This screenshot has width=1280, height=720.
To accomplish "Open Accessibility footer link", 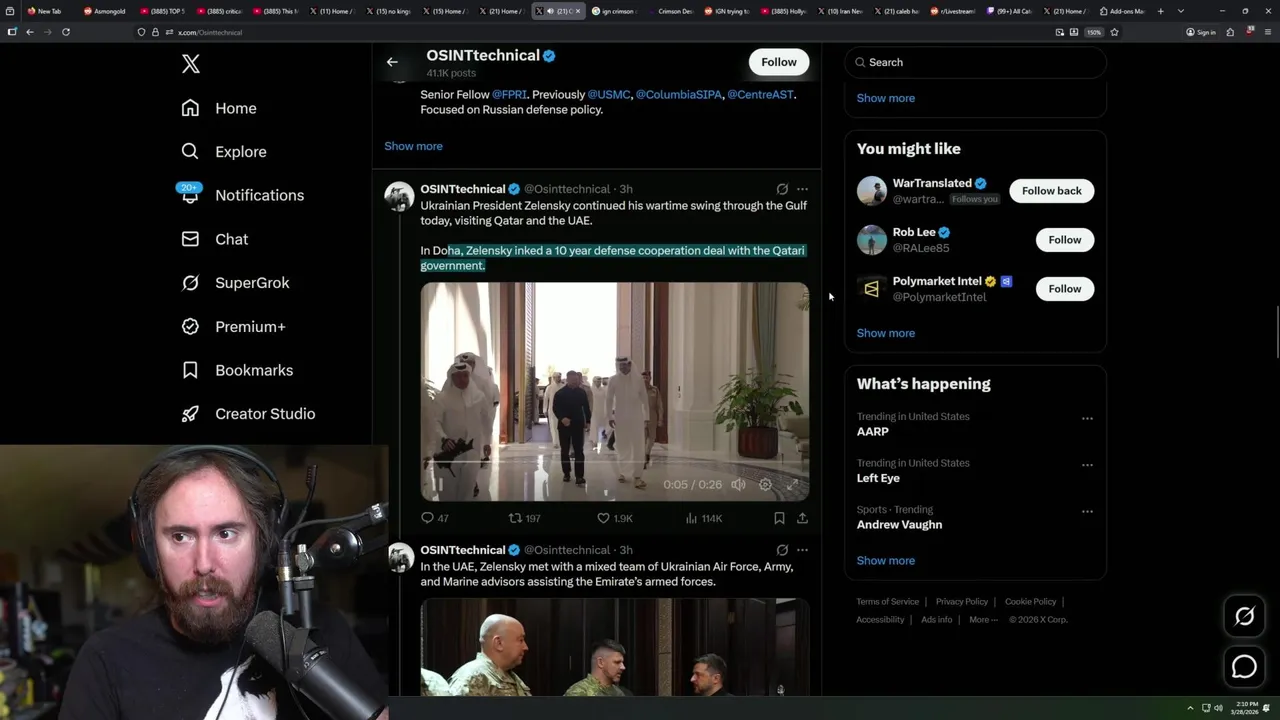I will click(880, 620).
